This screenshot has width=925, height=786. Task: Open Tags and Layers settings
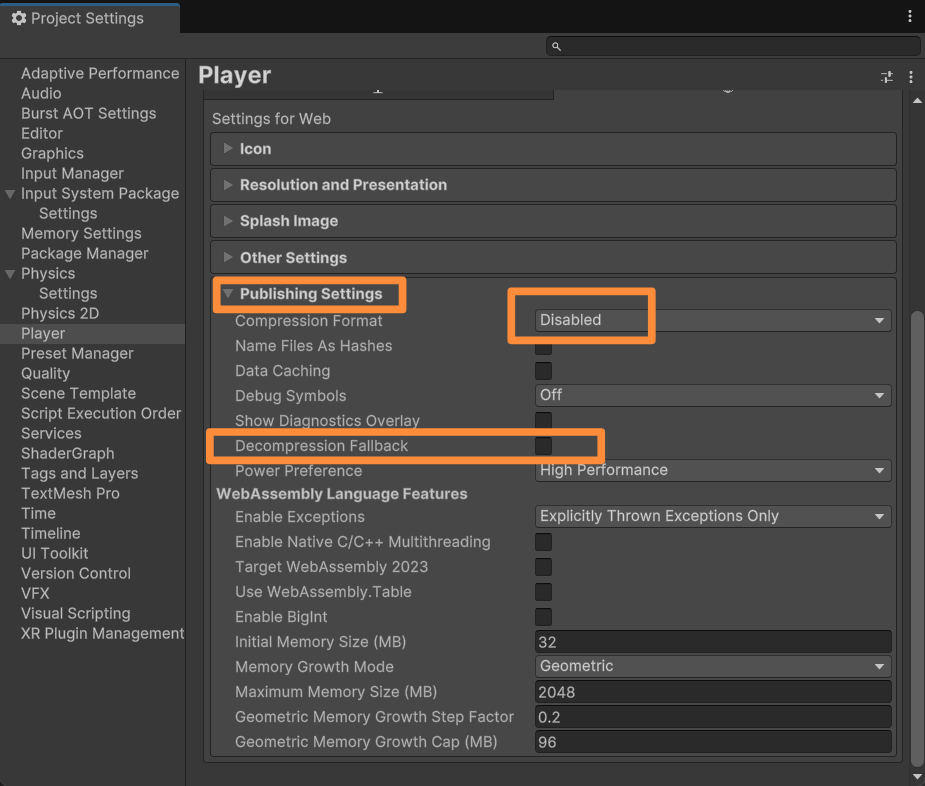[x=80, y=474]
